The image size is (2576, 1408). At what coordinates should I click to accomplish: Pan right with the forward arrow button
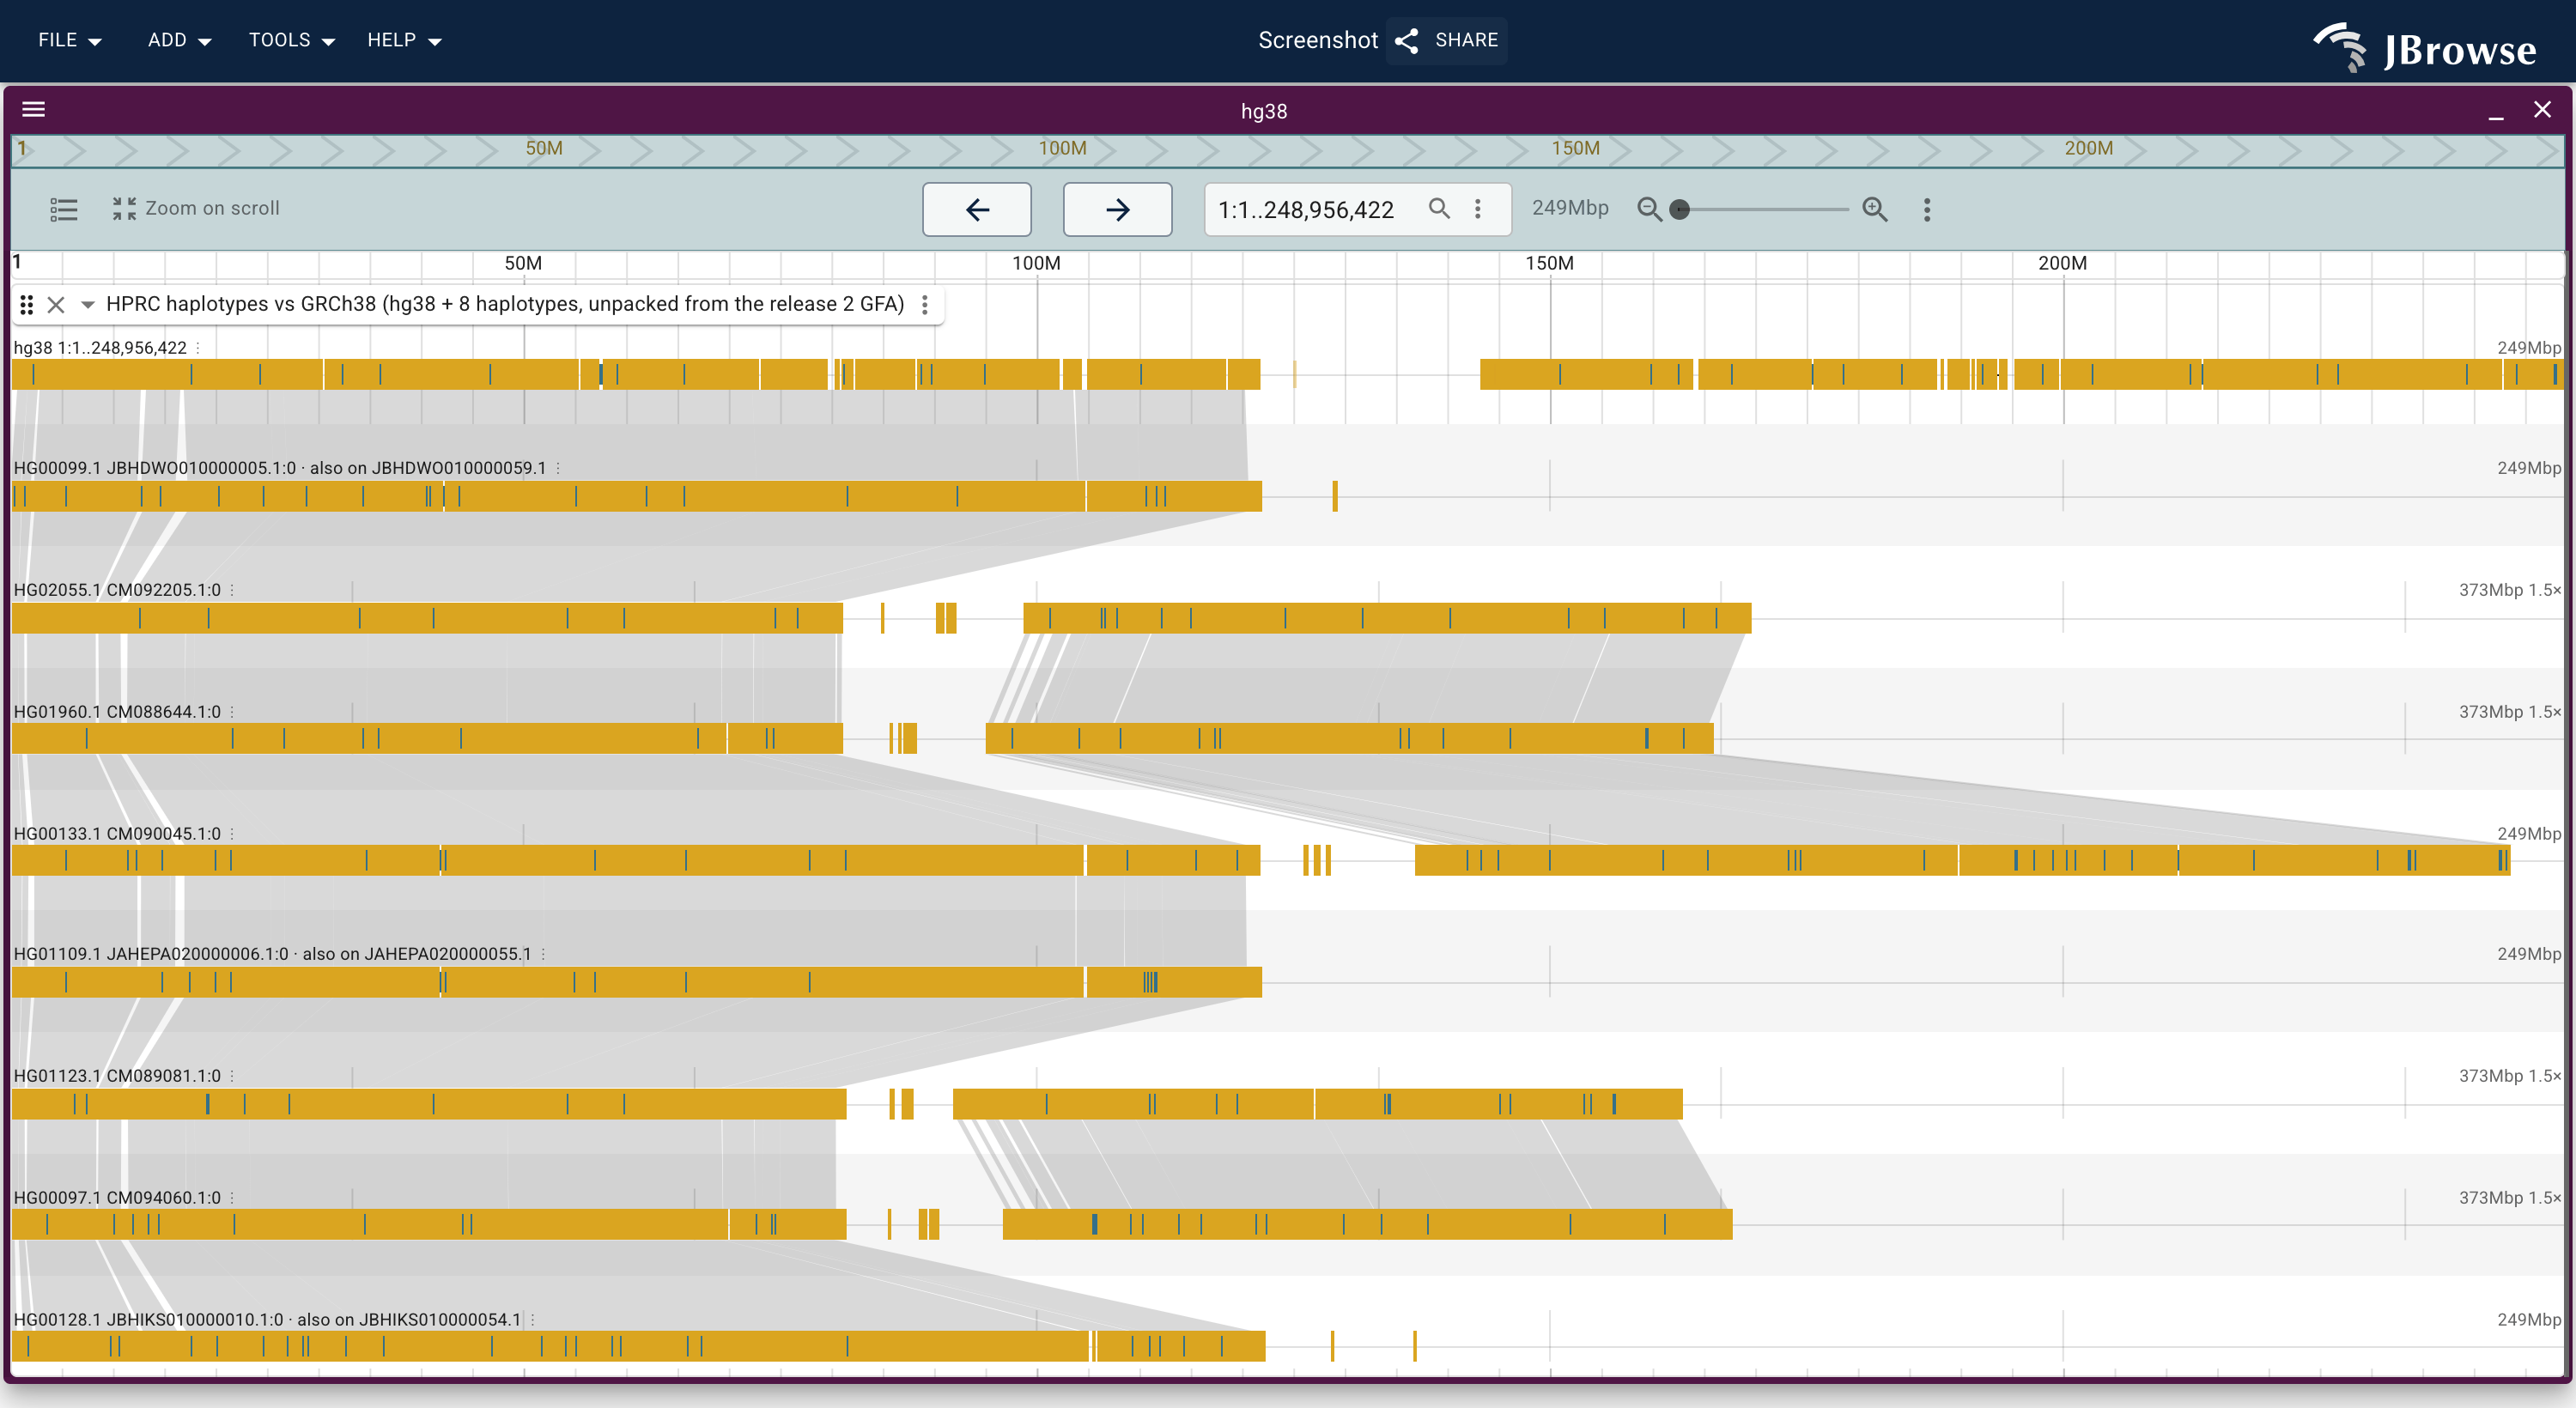[1117, 209]
